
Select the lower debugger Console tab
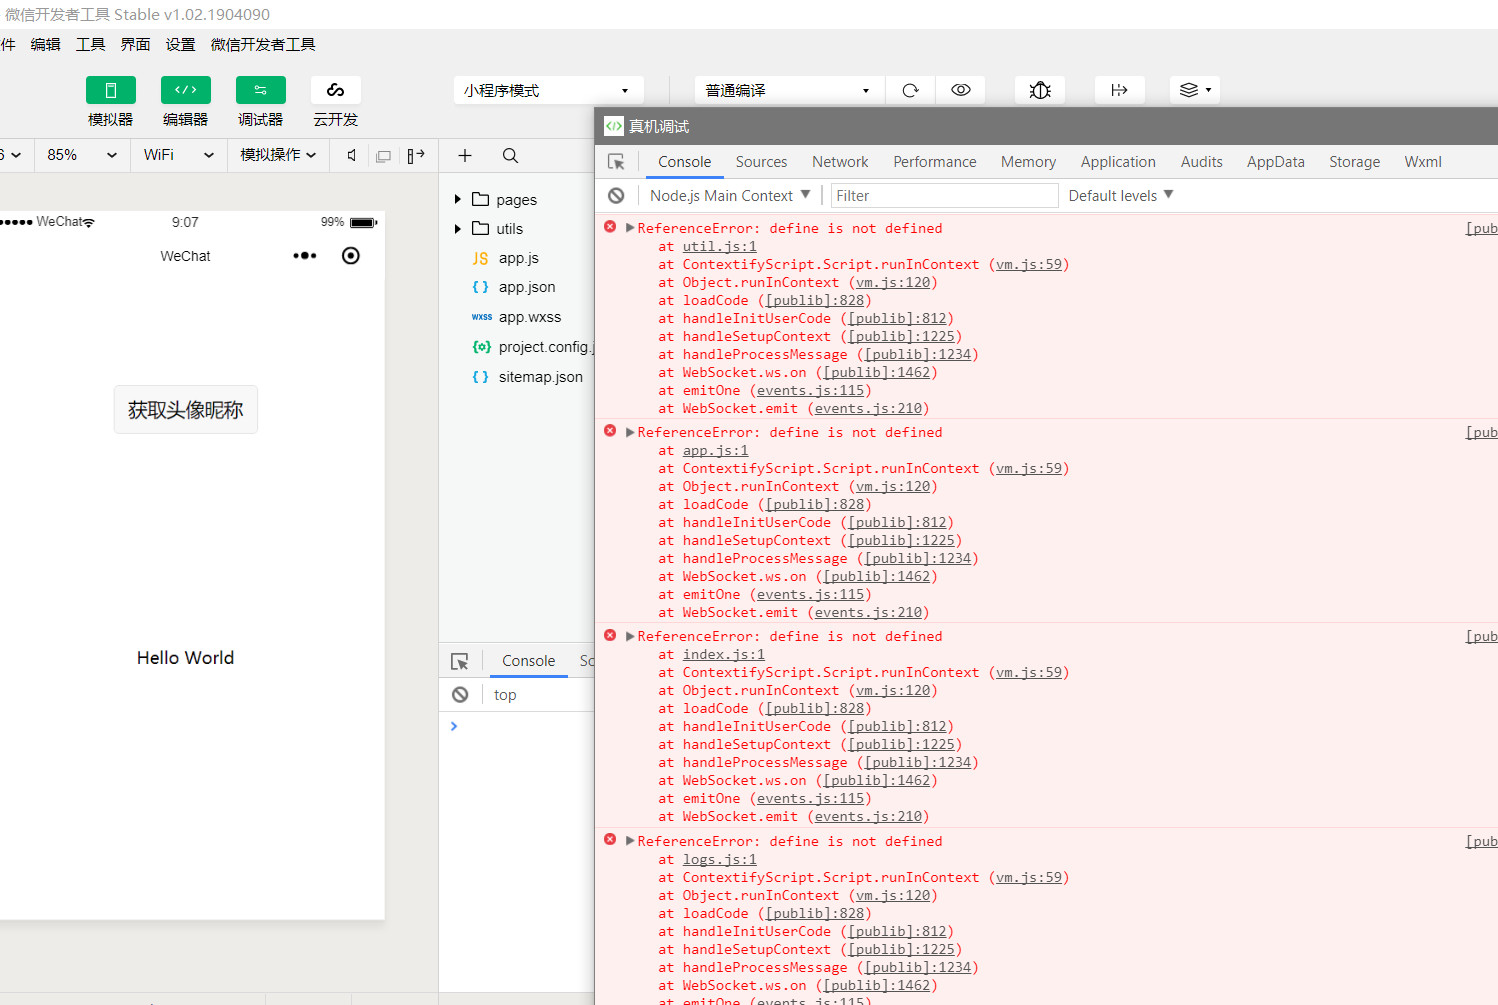(x=528, y=661)
